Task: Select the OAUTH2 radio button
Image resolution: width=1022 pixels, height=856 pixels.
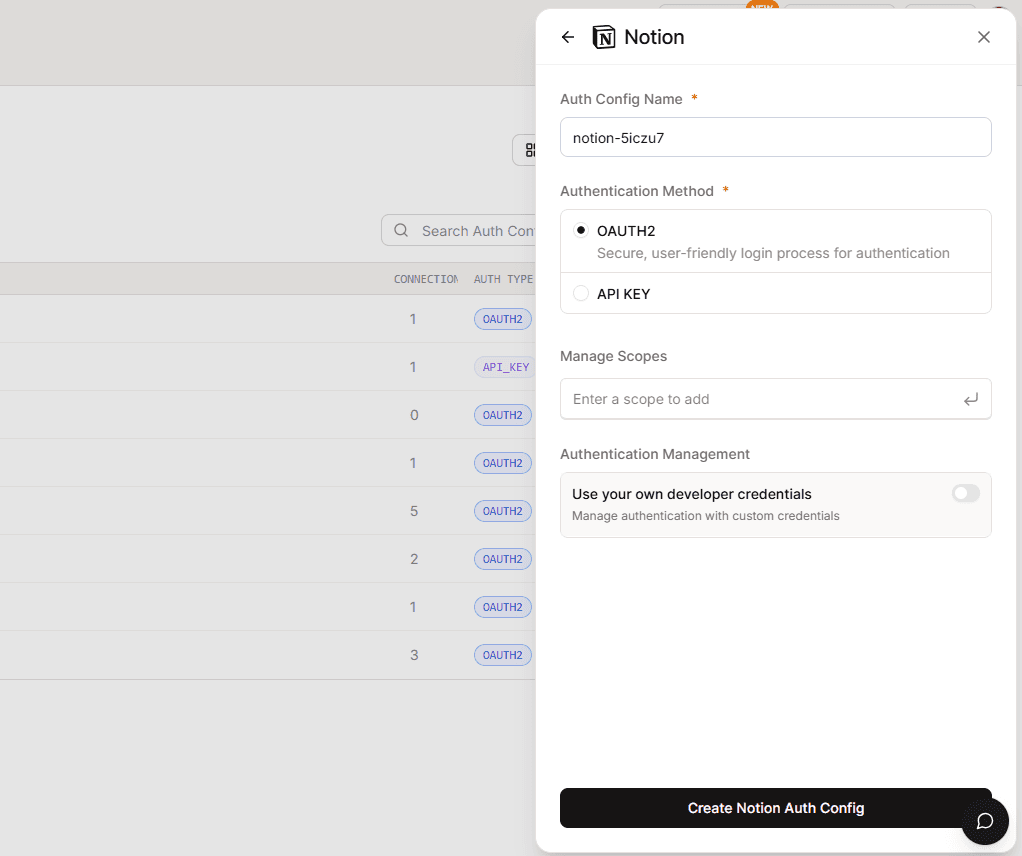Action: pyautogui.click(x=581, y=230)
